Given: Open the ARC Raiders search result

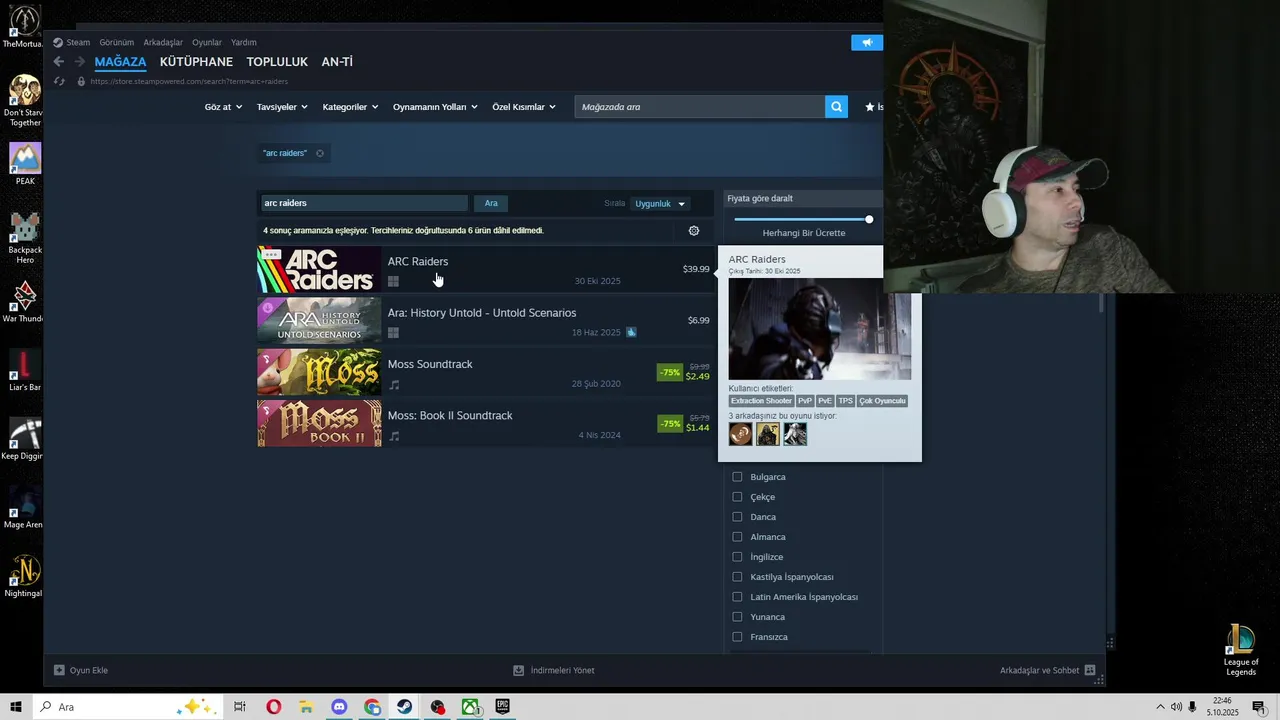Looking at the screenshot, I should click(x=486, y=270).
